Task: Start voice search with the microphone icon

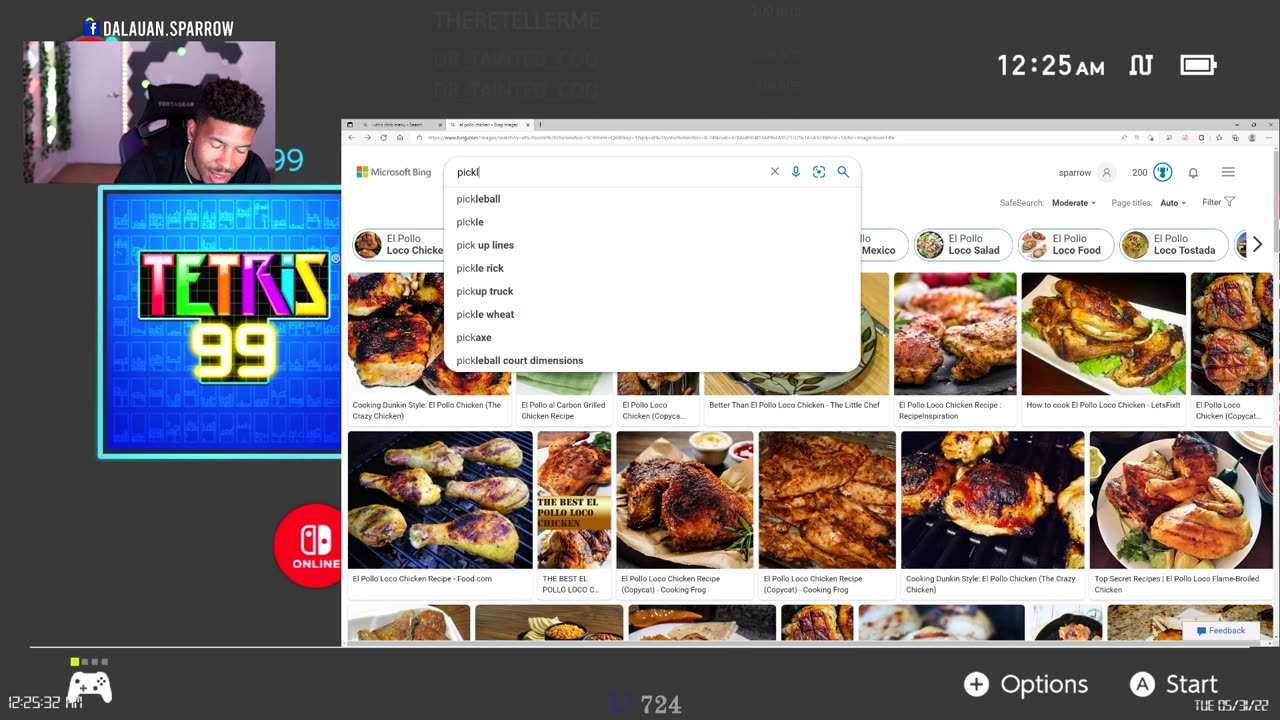Action: (796, 172)
